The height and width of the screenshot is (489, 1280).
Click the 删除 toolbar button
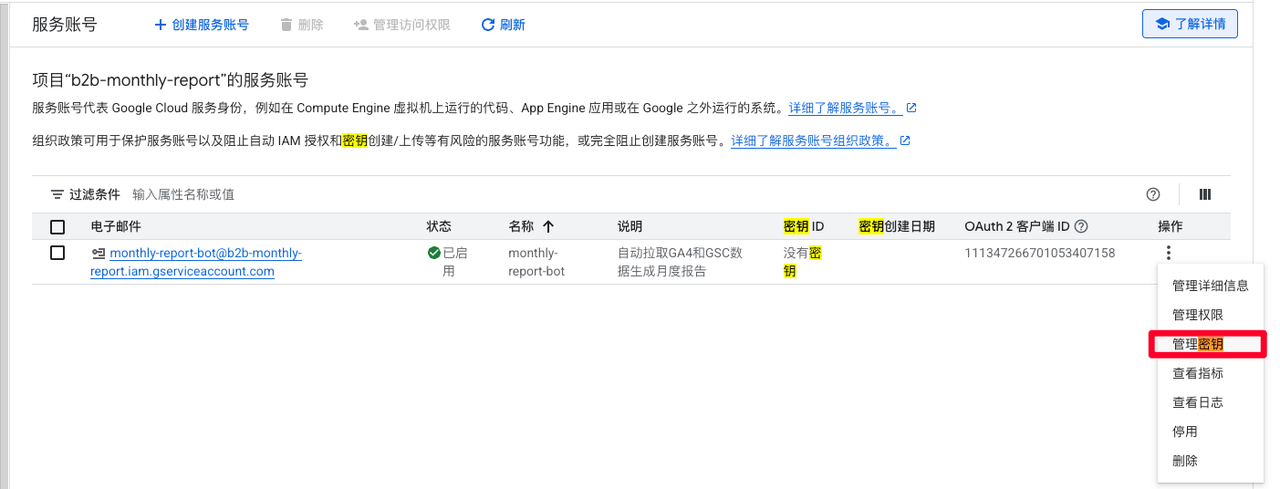pos(301,25)
